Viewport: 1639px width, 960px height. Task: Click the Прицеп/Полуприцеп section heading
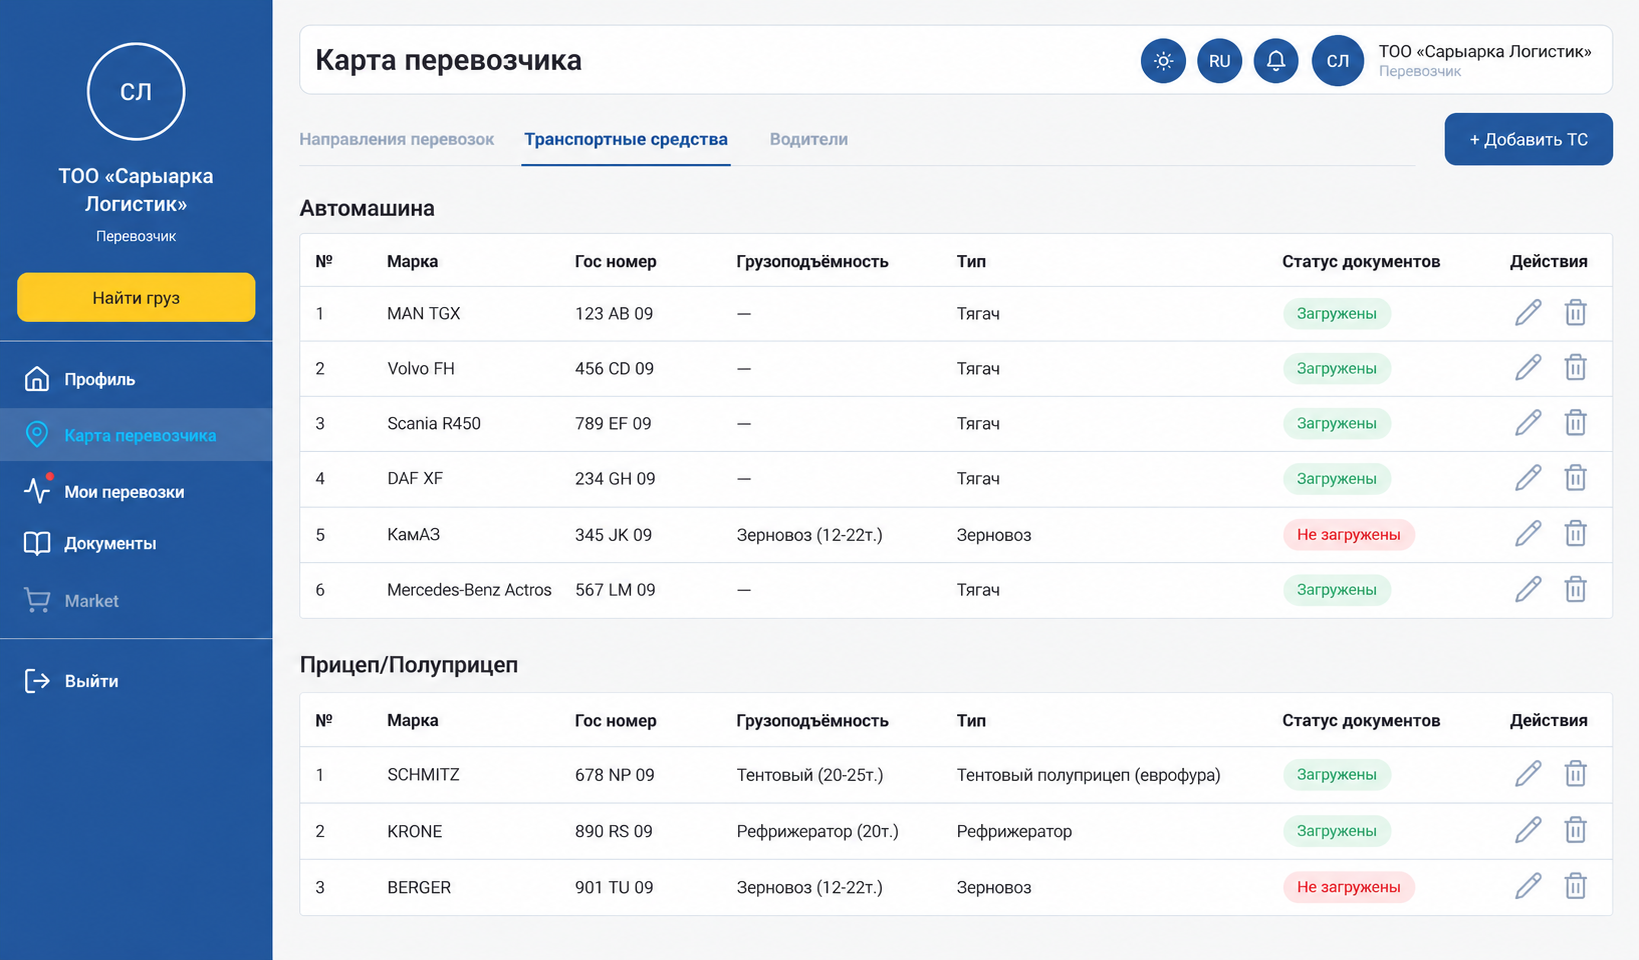409,664
